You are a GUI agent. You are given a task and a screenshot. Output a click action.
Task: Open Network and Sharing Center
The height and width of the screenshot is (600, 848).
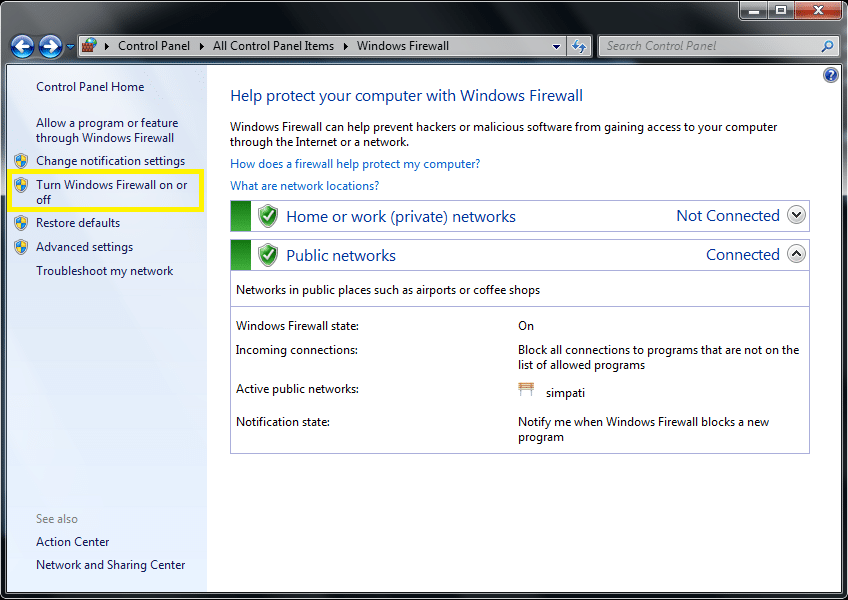click(110, 564)
